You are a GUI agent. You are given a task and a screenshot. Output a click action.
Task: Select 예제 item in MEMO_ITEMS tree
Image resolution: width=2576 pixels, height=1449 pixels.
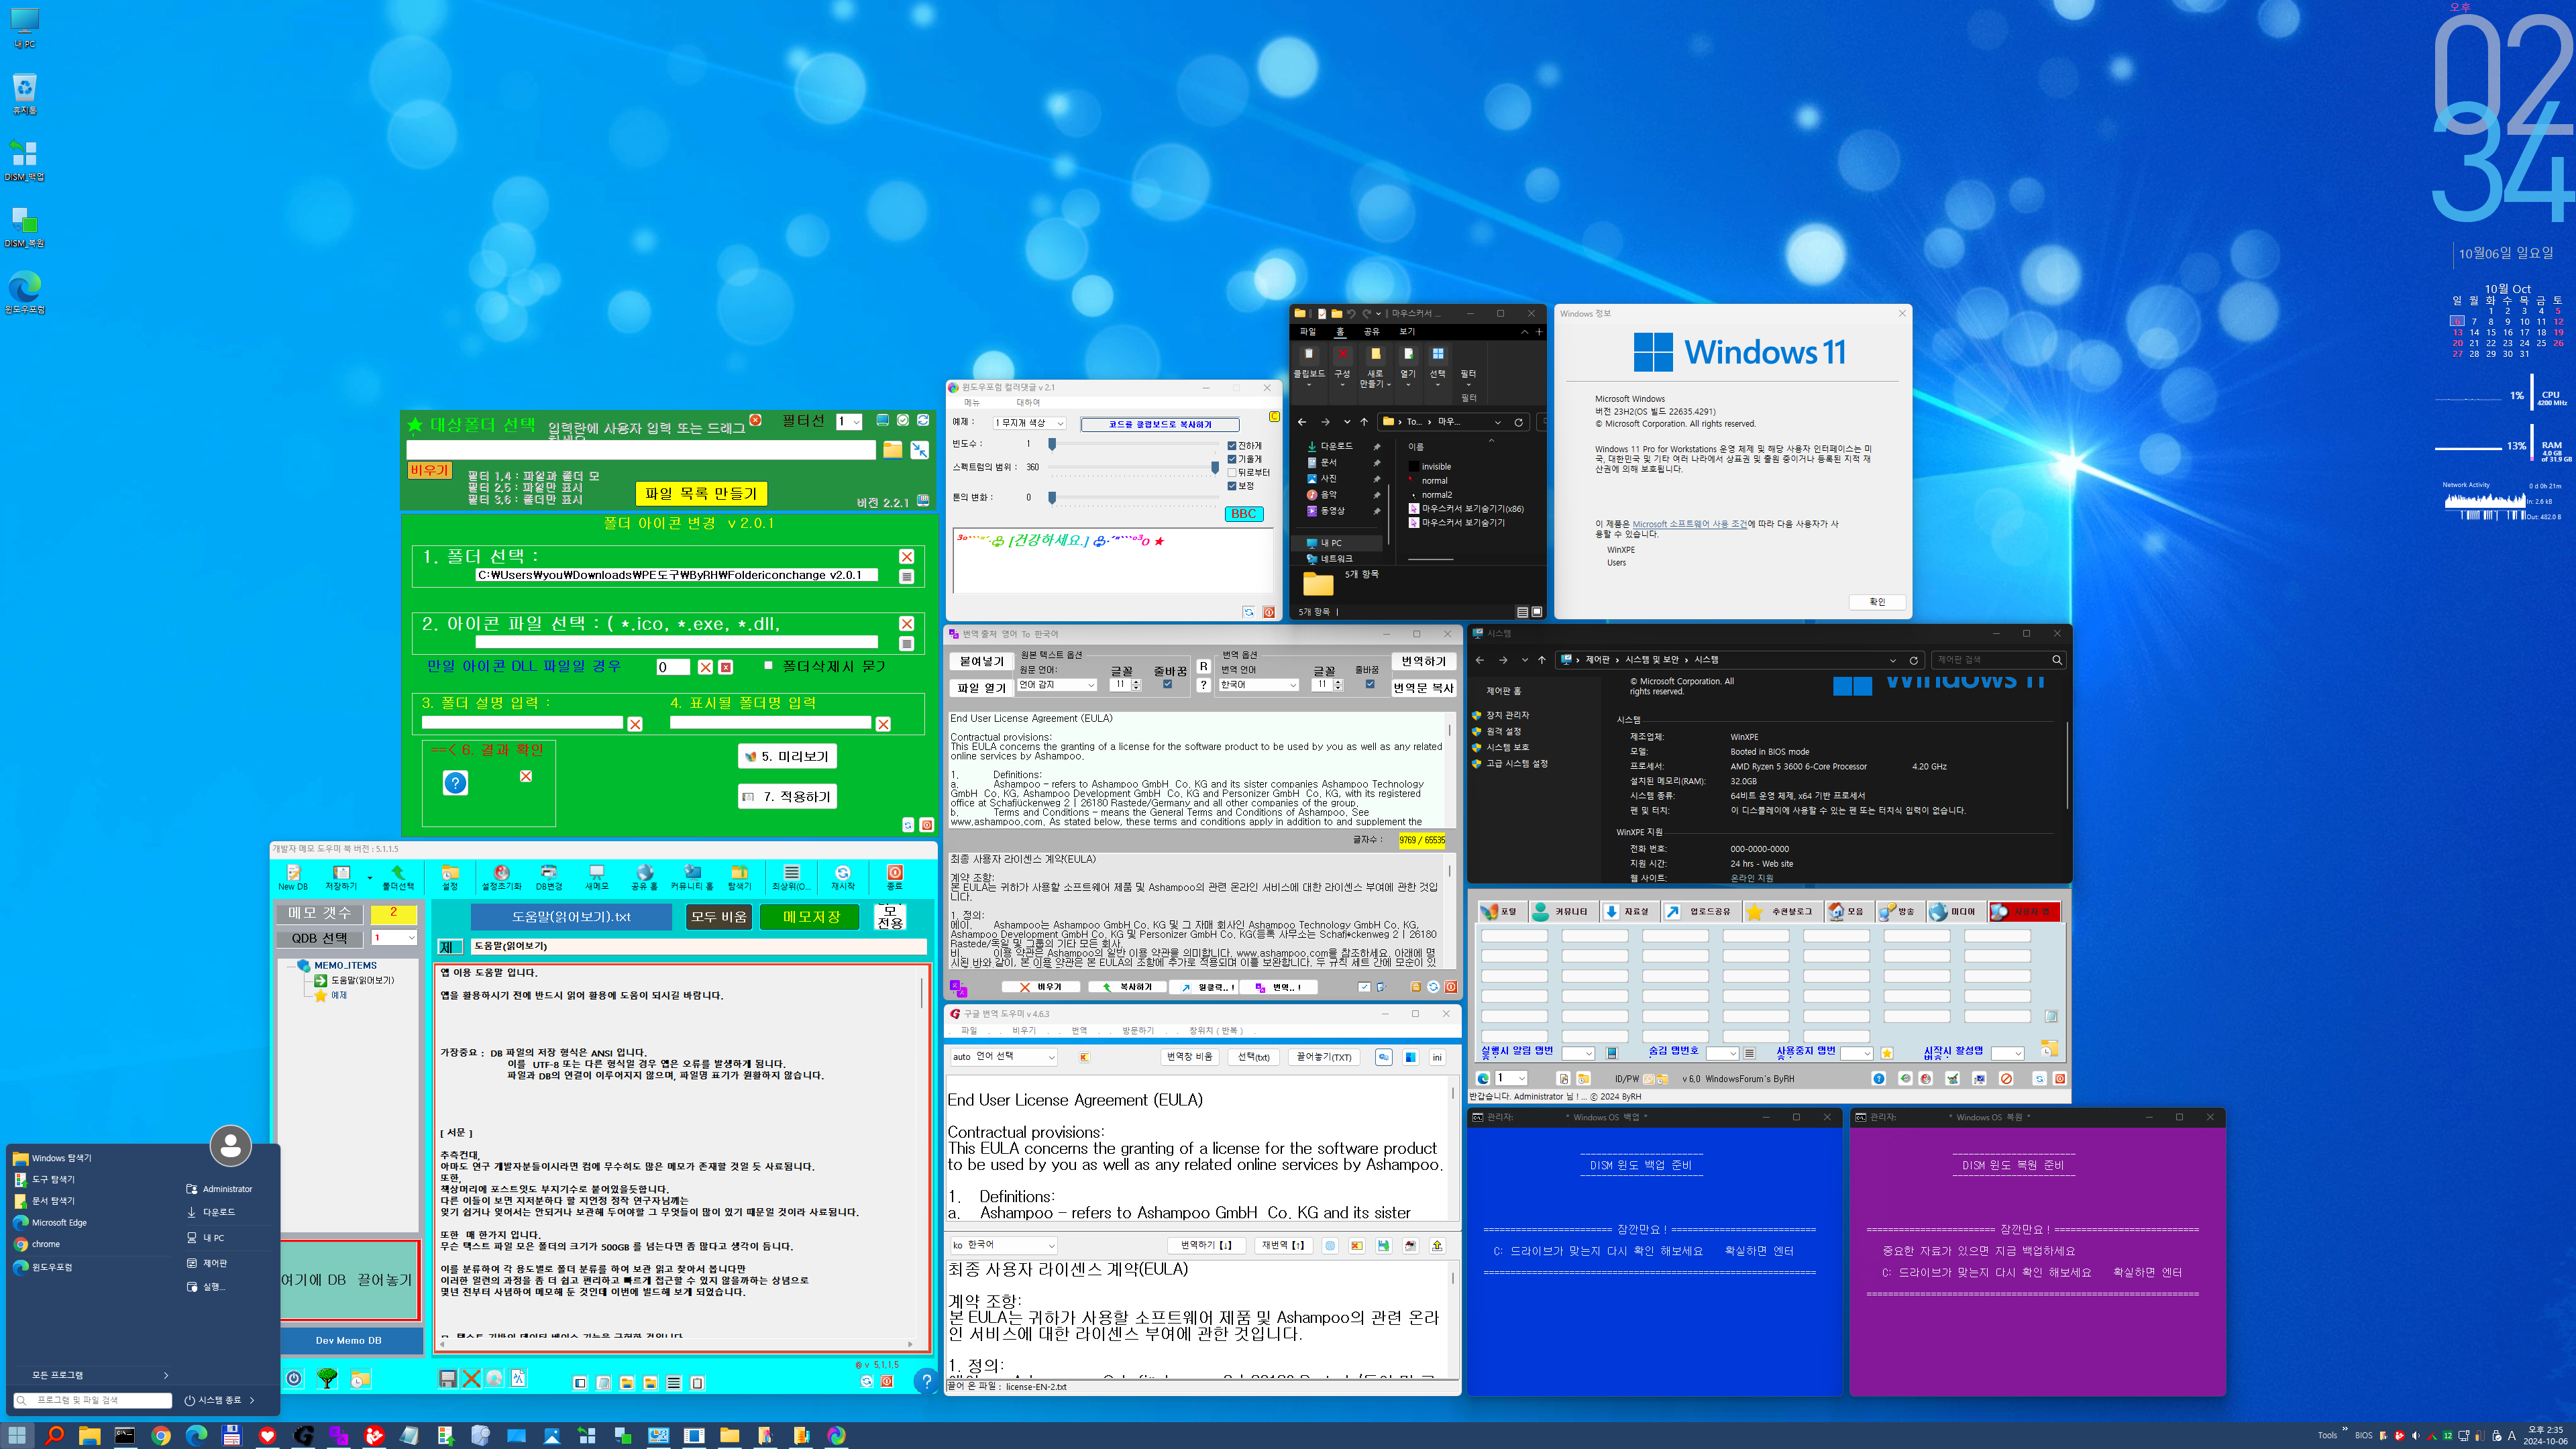point(339,996)
